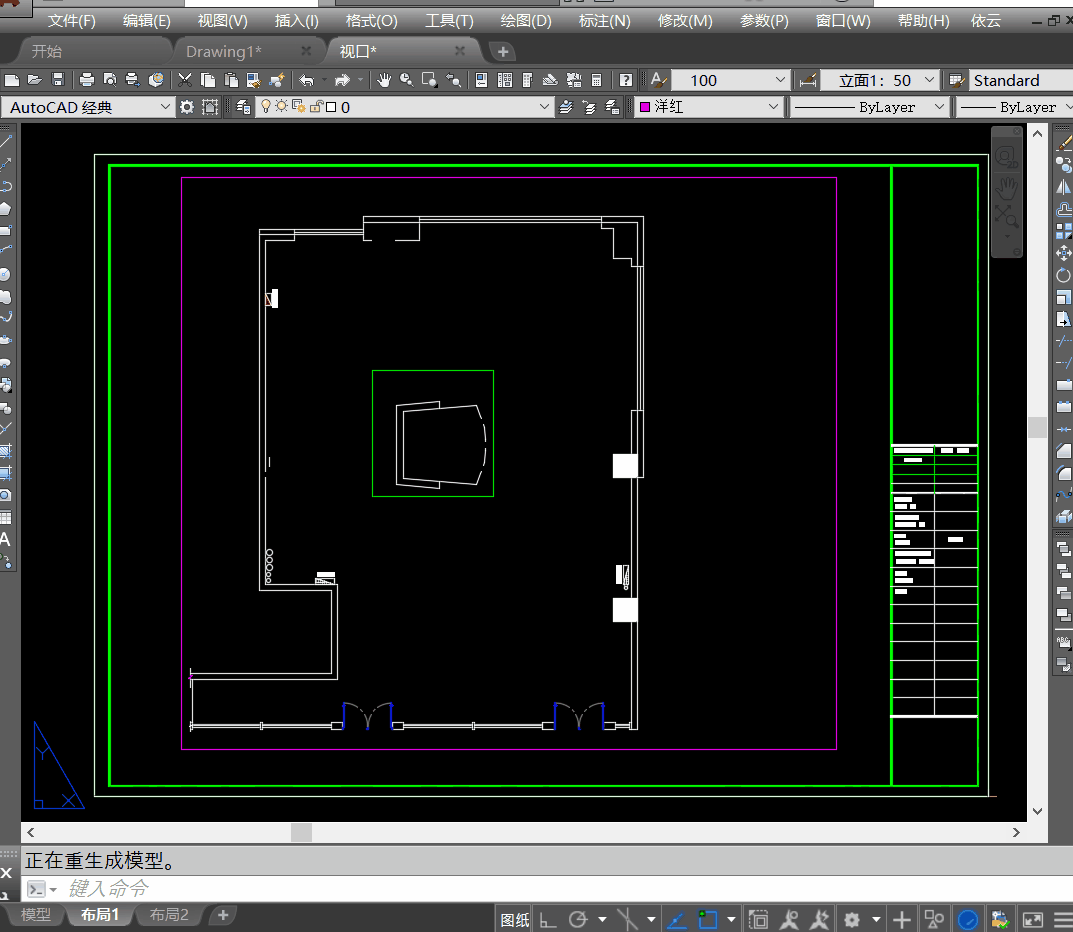Switch to the 布局2 layout tab

(169, 915)
